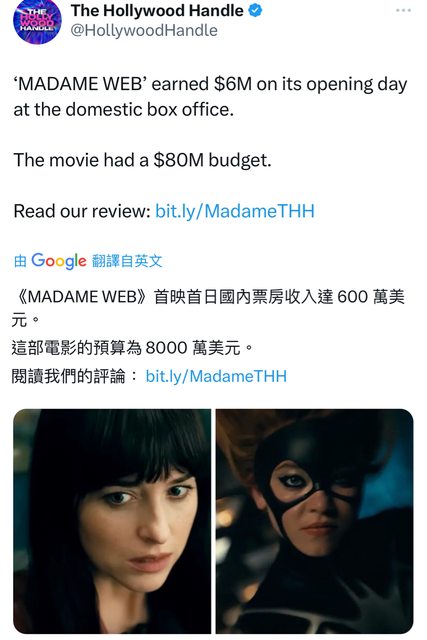Click the Google logo in translation notice
The image size is (427, 640).
59,261
